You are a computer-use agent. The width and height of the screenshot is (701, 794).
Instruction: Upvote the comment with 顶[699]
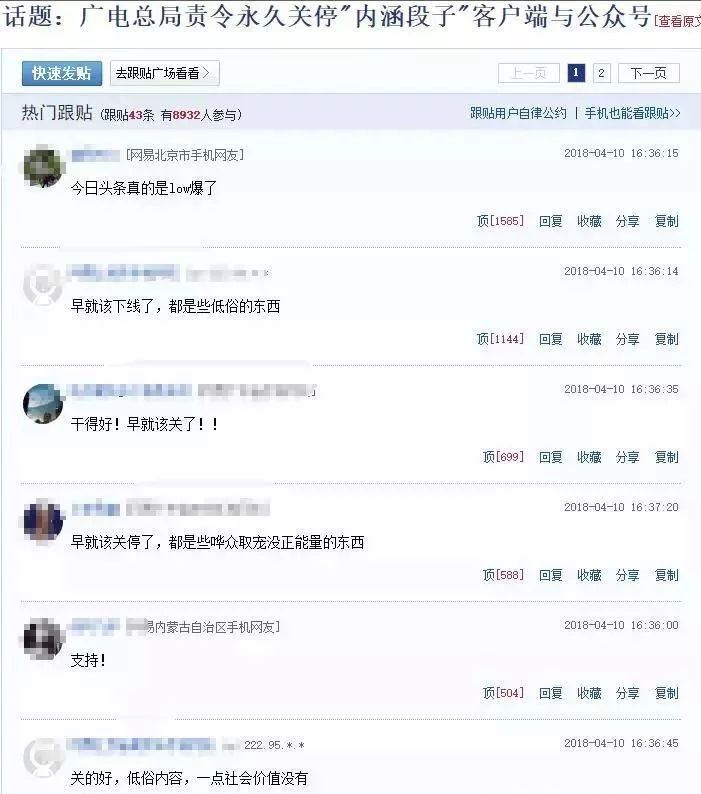[503, 457]
